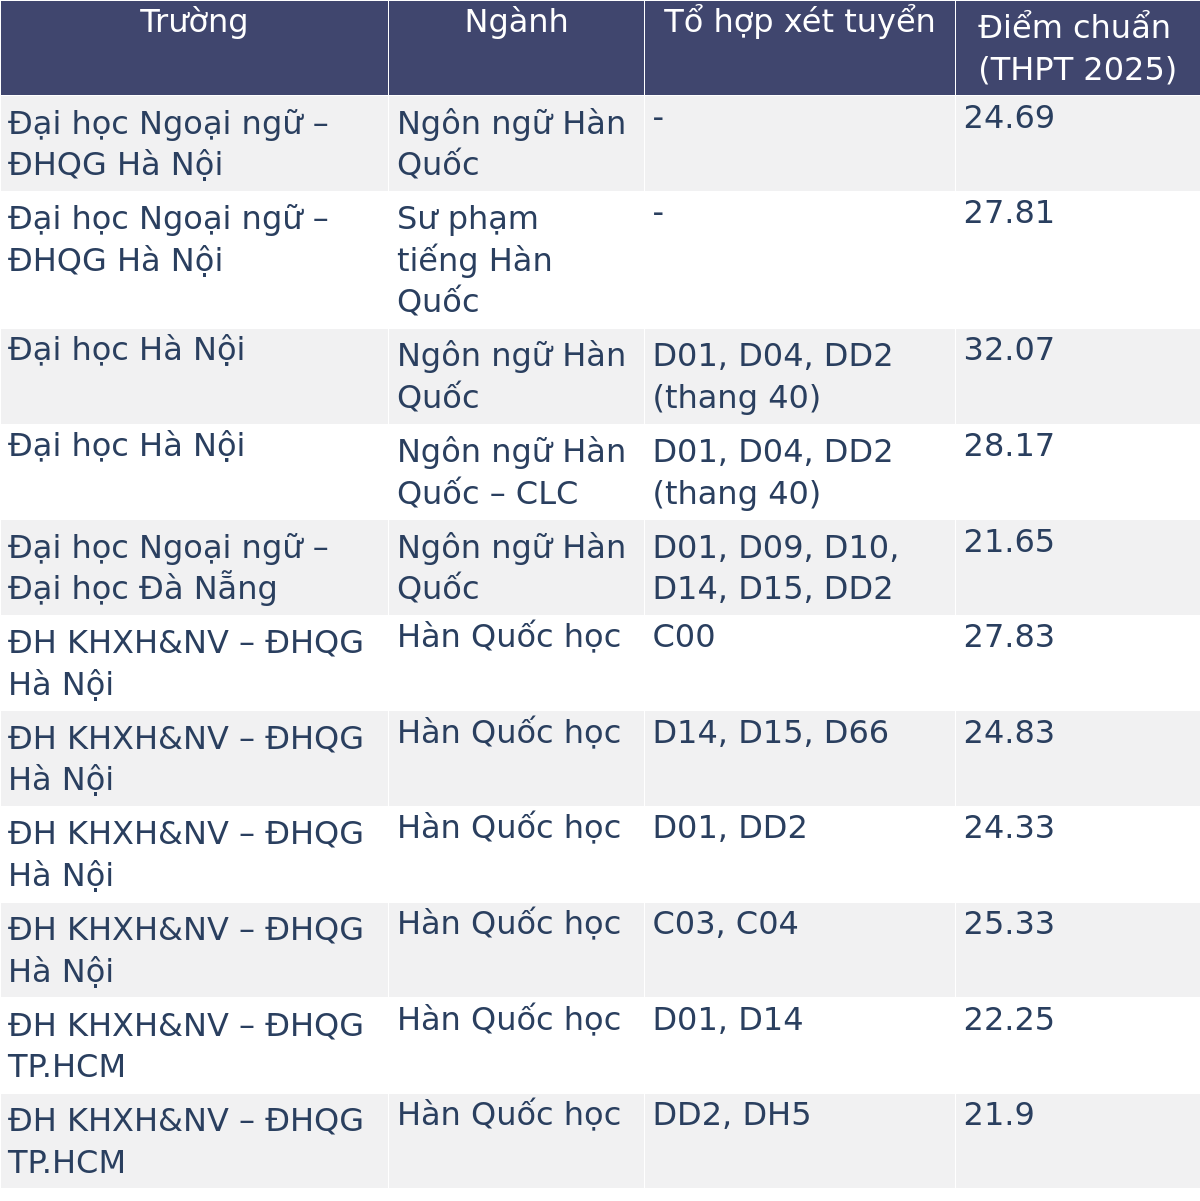The image size is (1200, 1201).
Task: Select the 24.33 score cell
Action: click(x=1009, y=828)
